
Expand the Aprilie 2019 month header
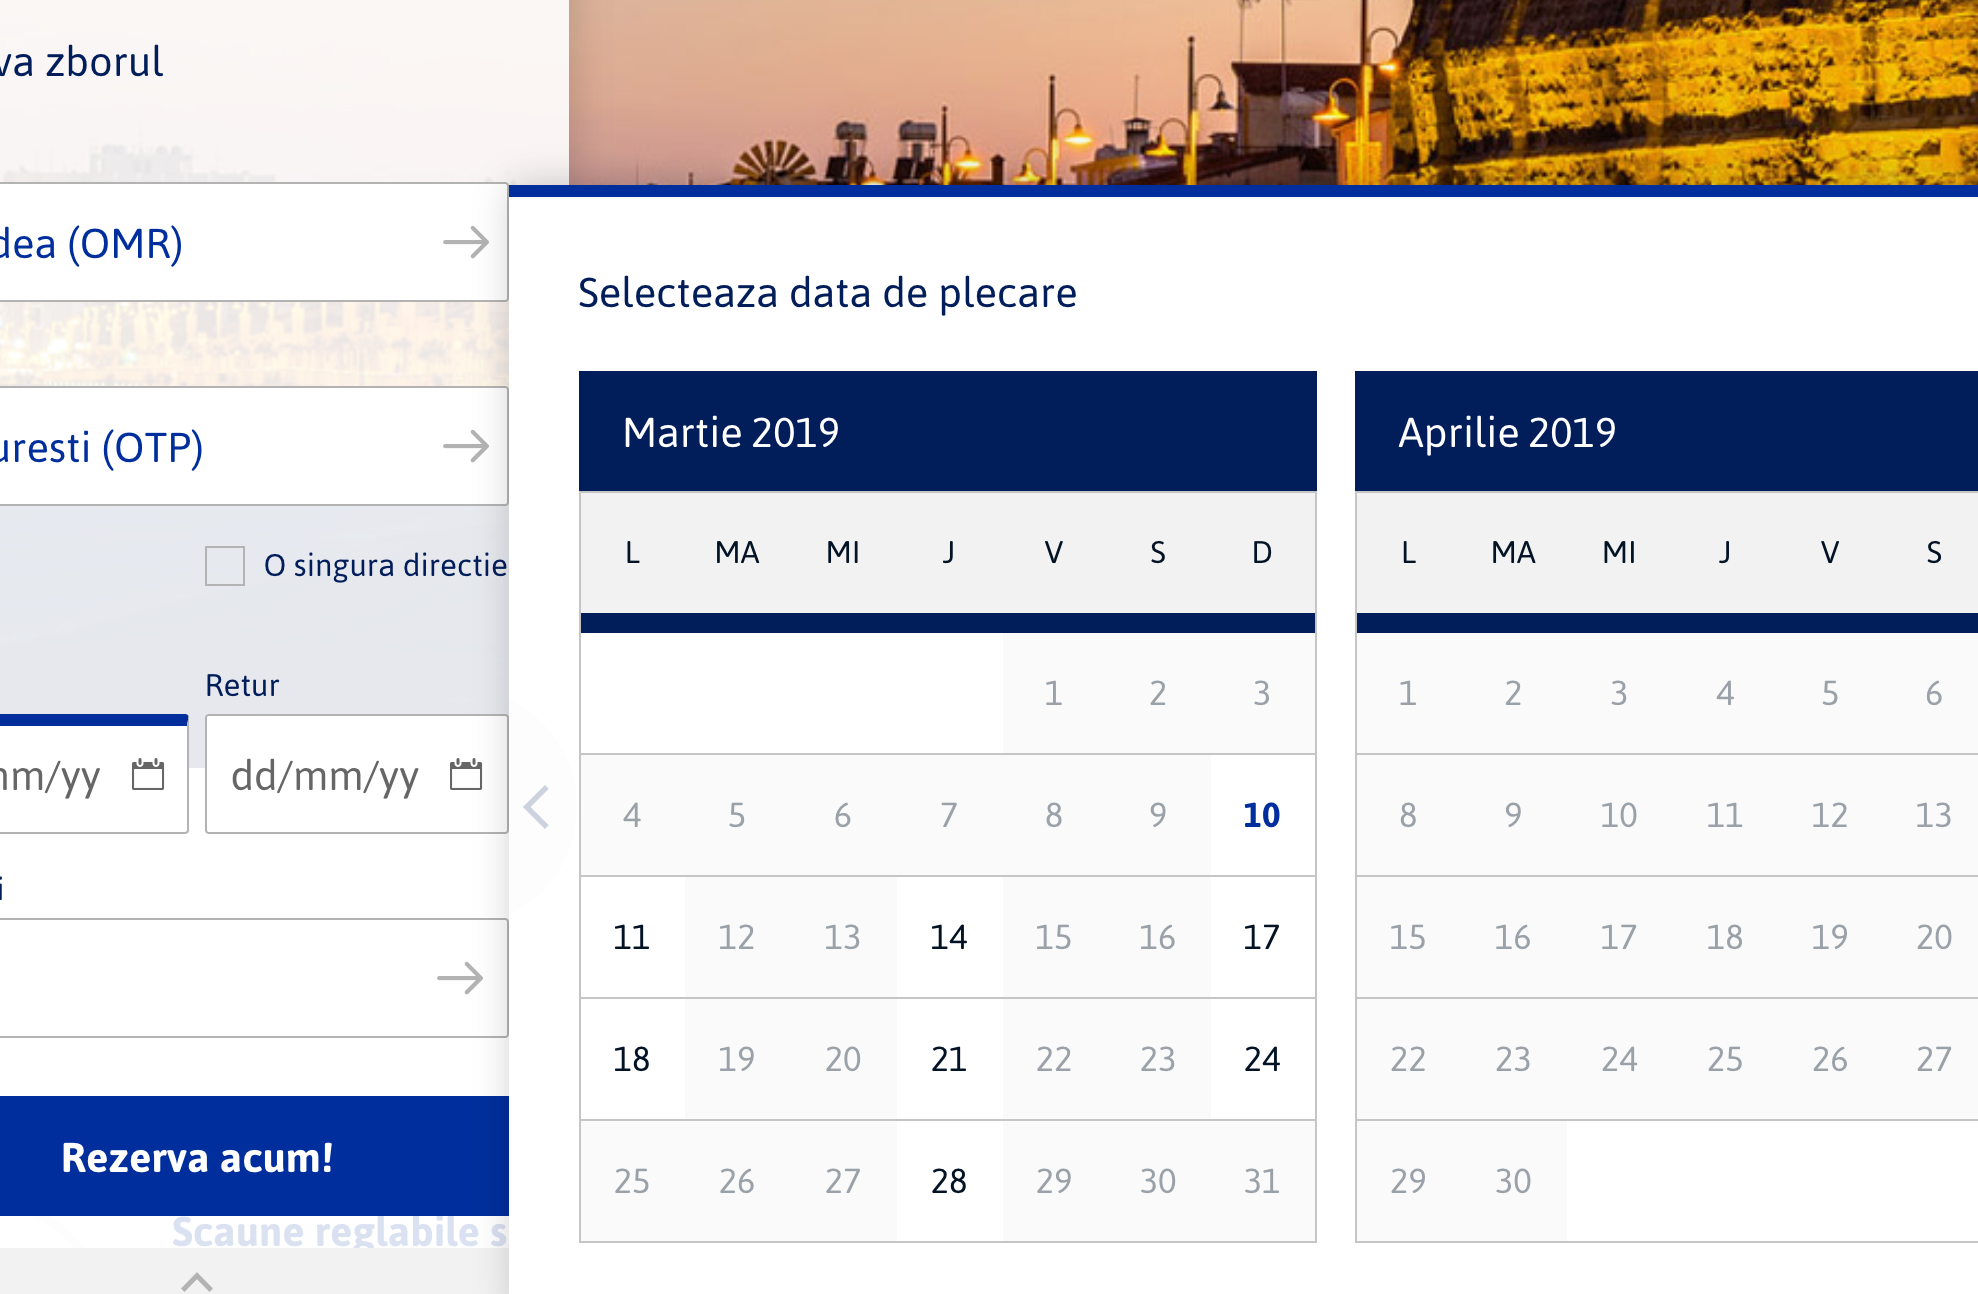click(1508, 432)
